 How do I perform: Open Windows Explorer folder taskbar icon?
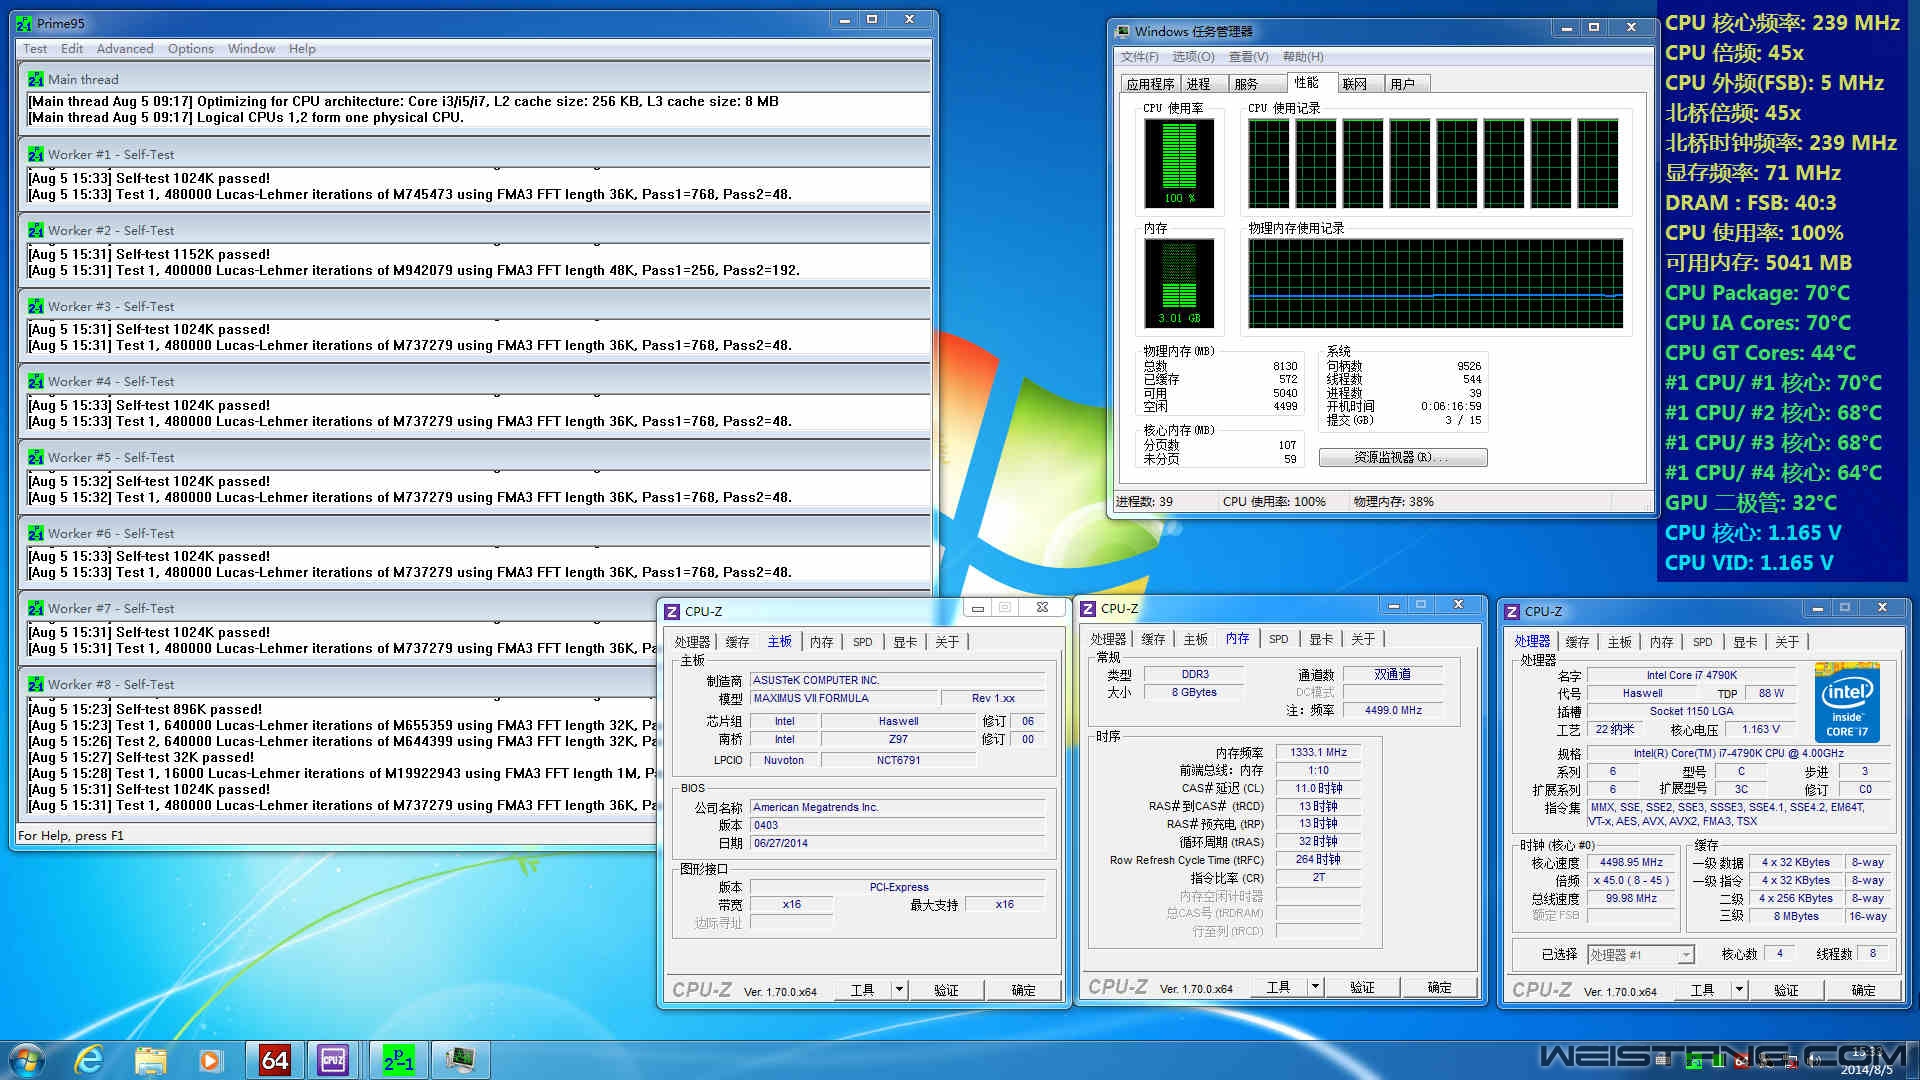(150, 1059)
